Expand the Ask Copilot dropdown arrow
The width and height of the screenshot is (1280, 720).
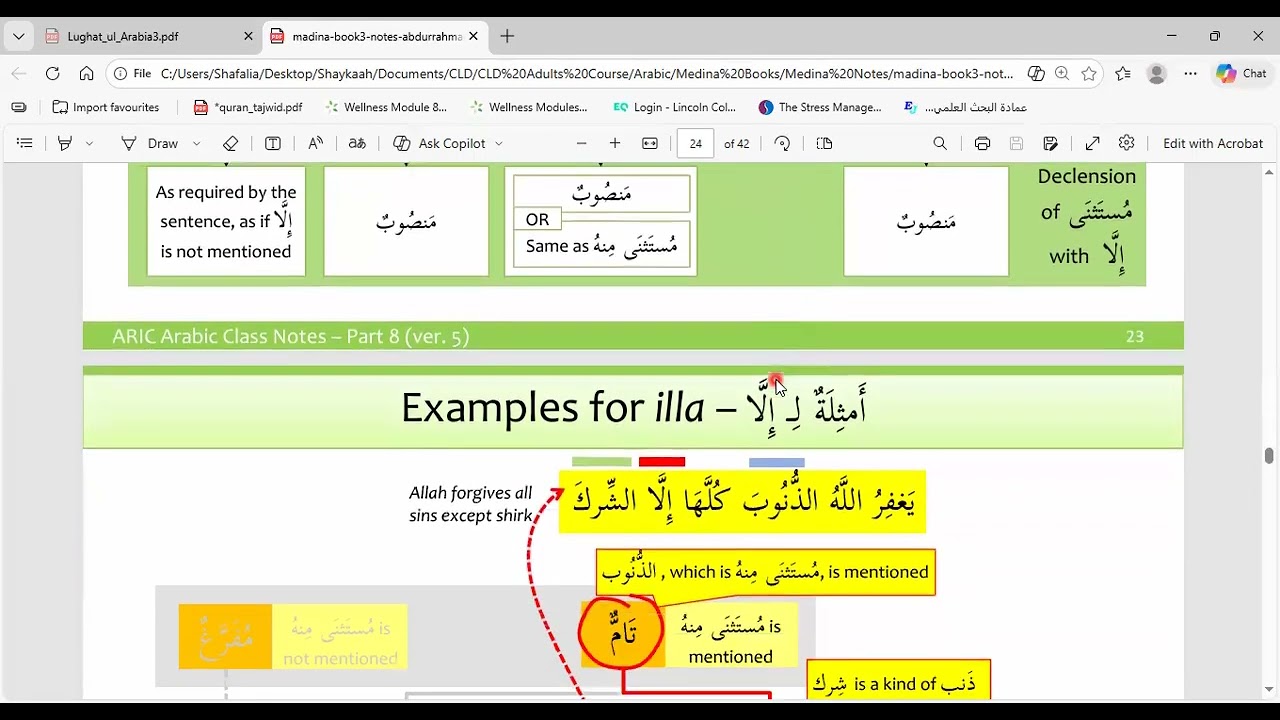coord(498,143)
